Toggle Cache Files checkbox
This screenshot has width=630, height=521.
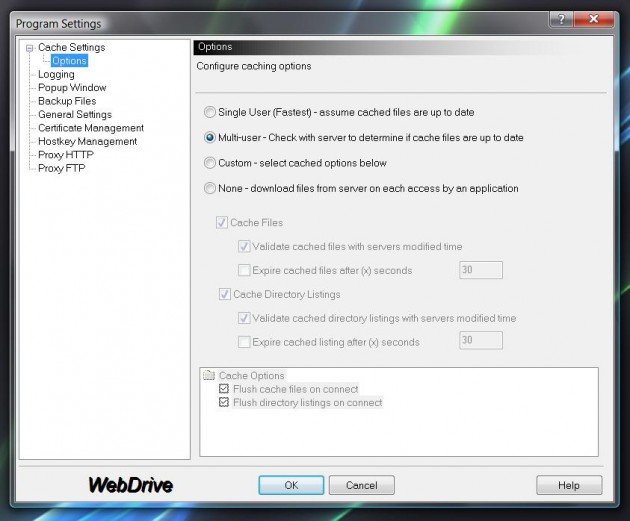[222, 223]
